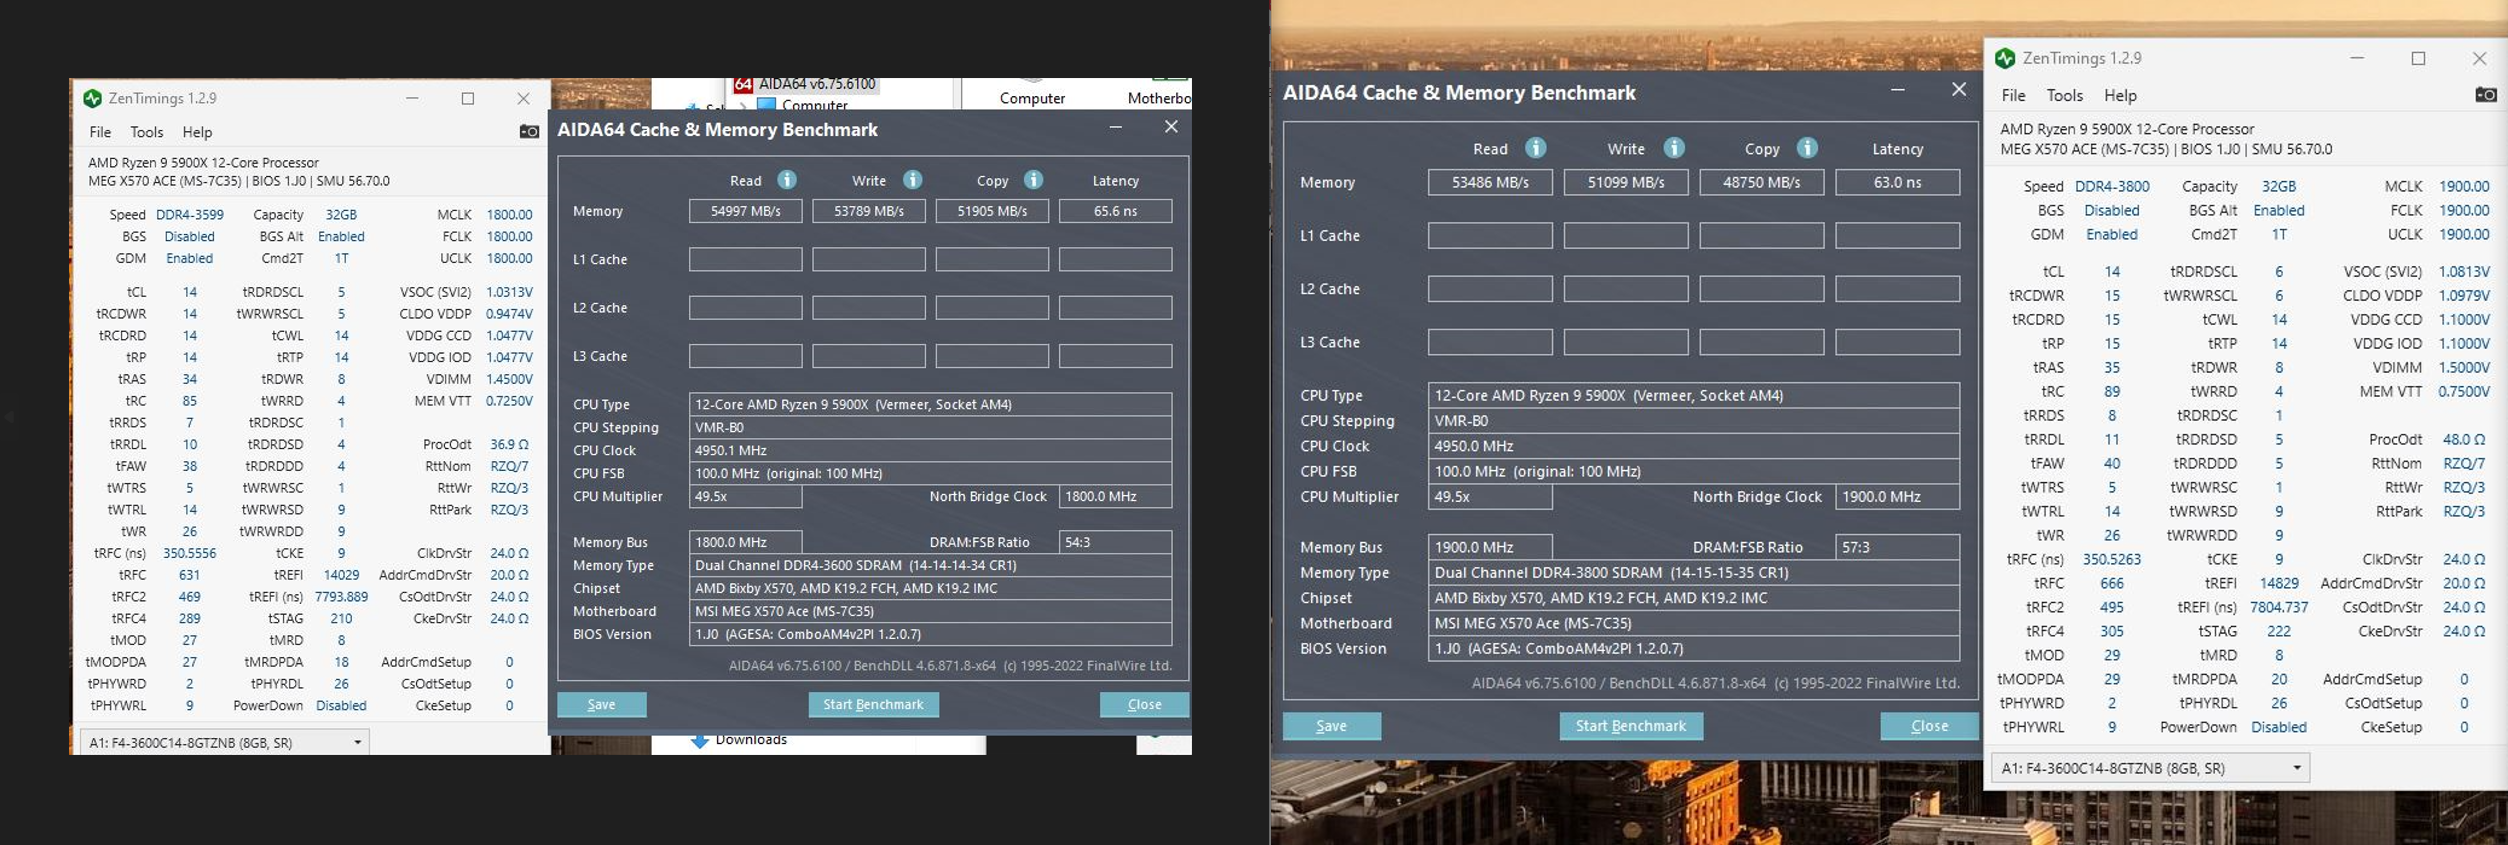Click Memory Copy value 48750 MB/s
Viewport: 2508px width, 845px height.
tap(1762, 182)
